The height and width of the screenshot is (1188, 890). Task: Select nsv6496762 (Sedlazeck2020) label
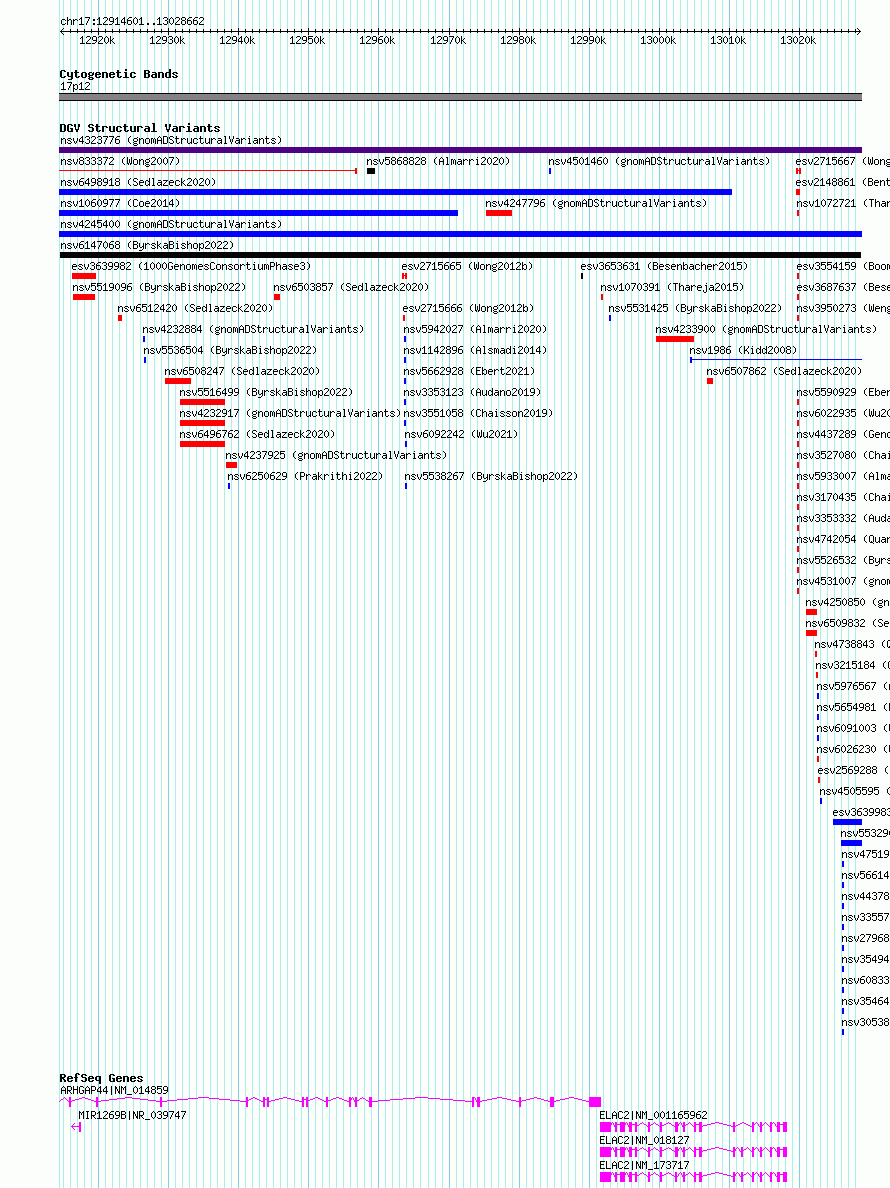click(x=257, y=435)
